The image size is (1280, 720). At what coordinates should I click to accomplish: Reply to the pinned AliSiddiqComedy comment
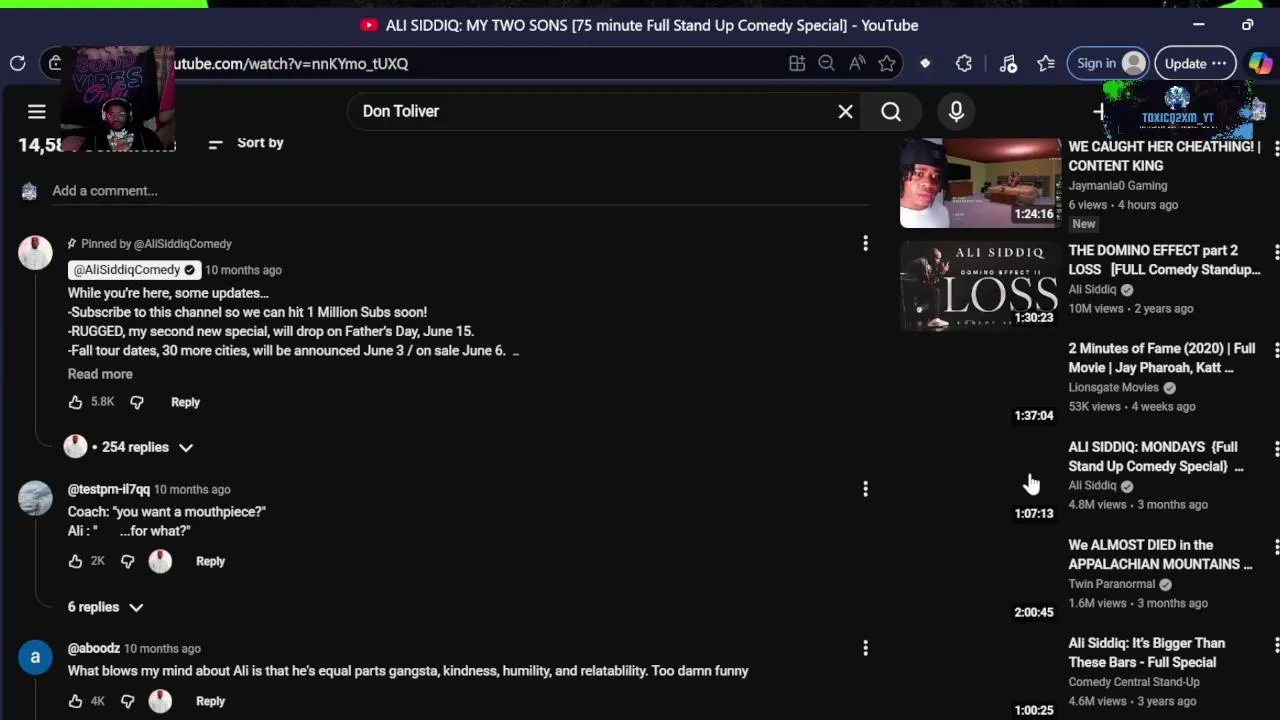click(x=185, y=402)
